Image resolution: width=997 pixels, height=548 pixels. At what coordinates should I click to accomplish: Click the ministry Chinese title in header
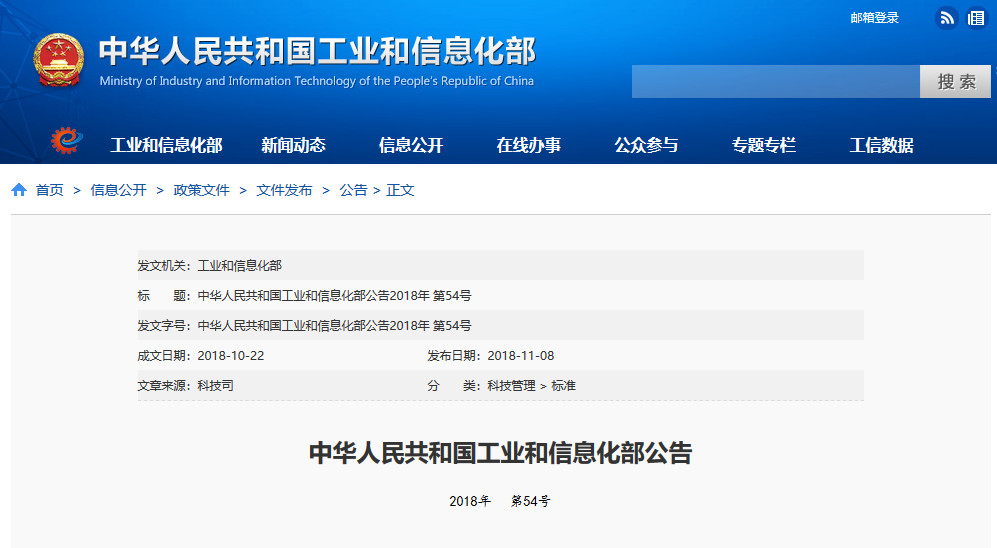[317, 51]
